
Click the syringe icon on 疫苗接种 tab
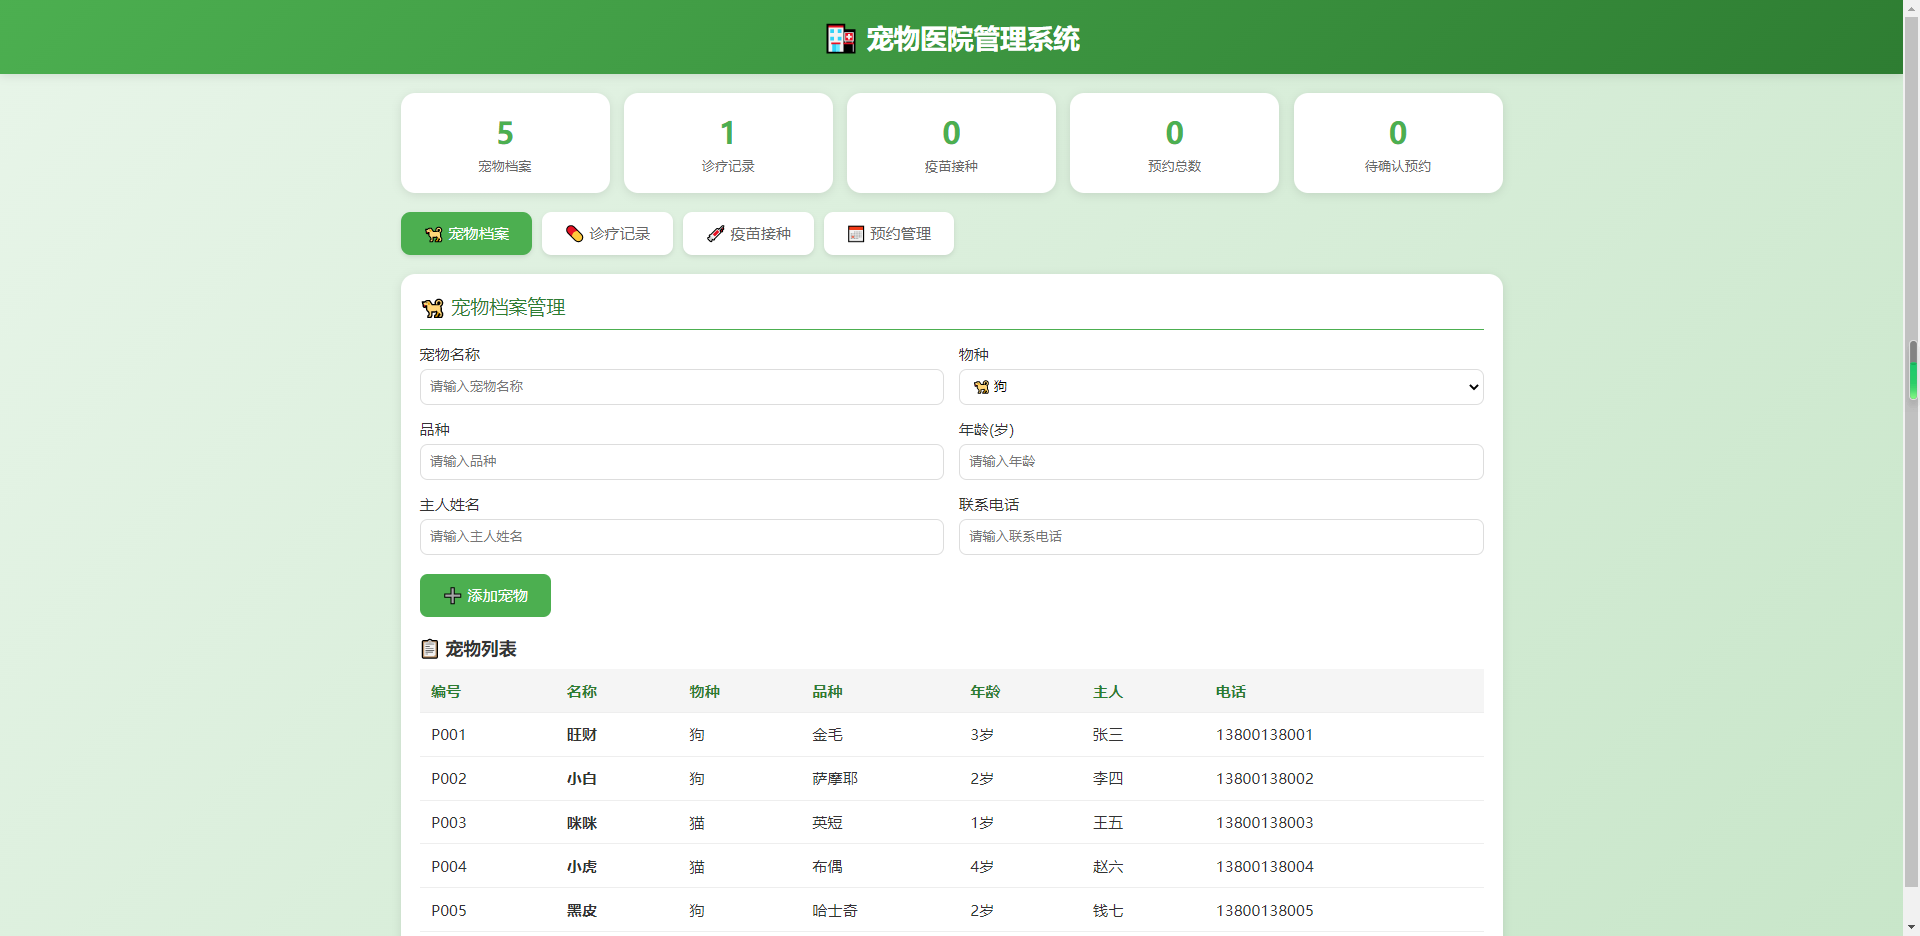click(715, 234)
